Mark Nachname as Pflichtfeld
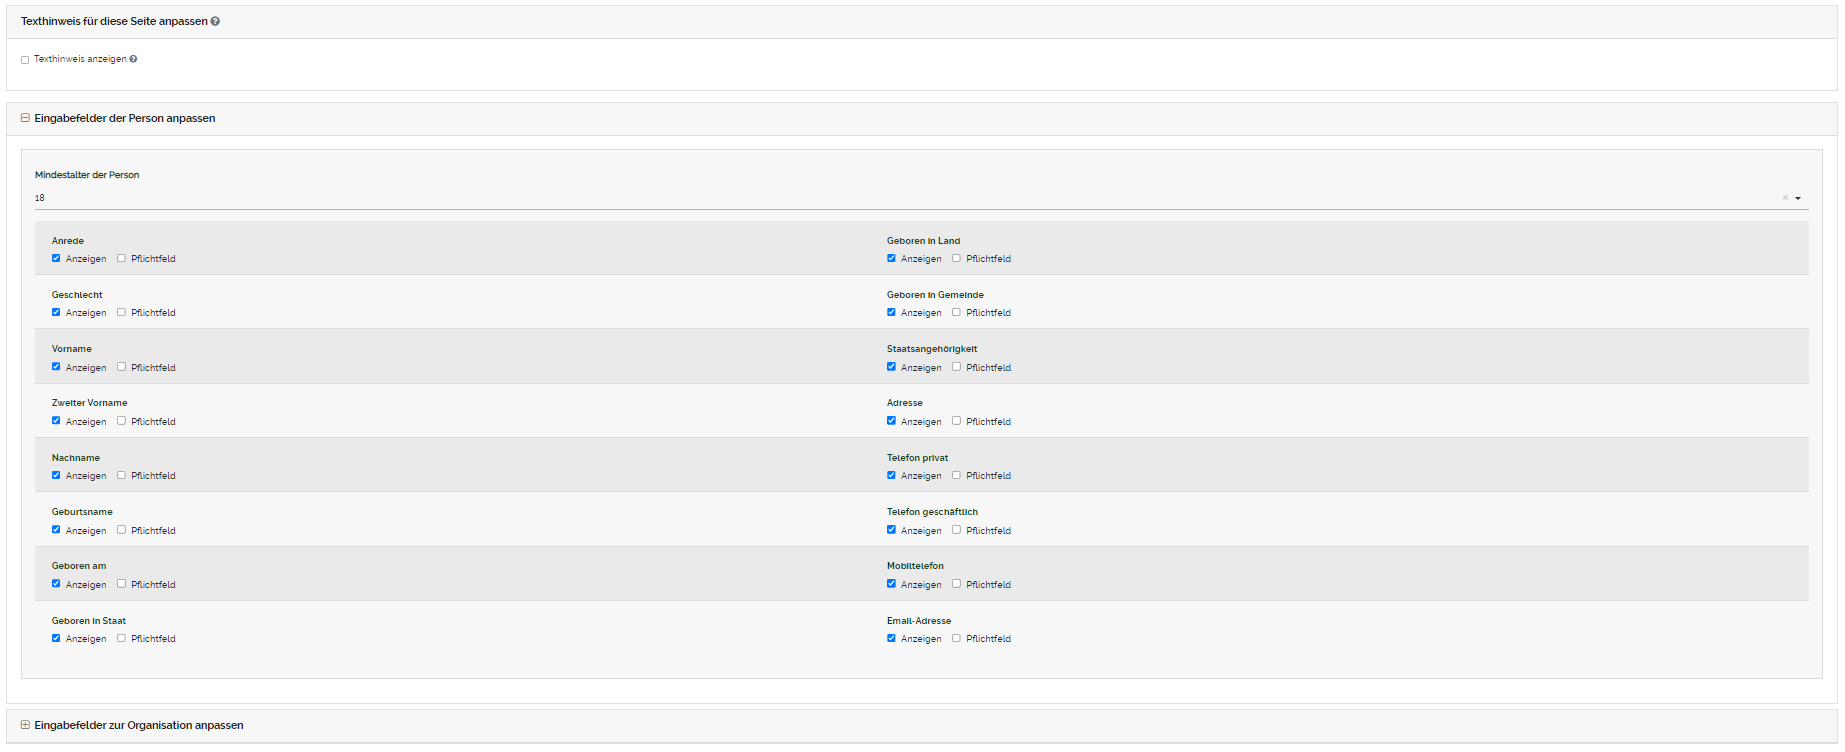This screenshot has height=752, width=1845. pyautogui.click(x=121, y=475)
